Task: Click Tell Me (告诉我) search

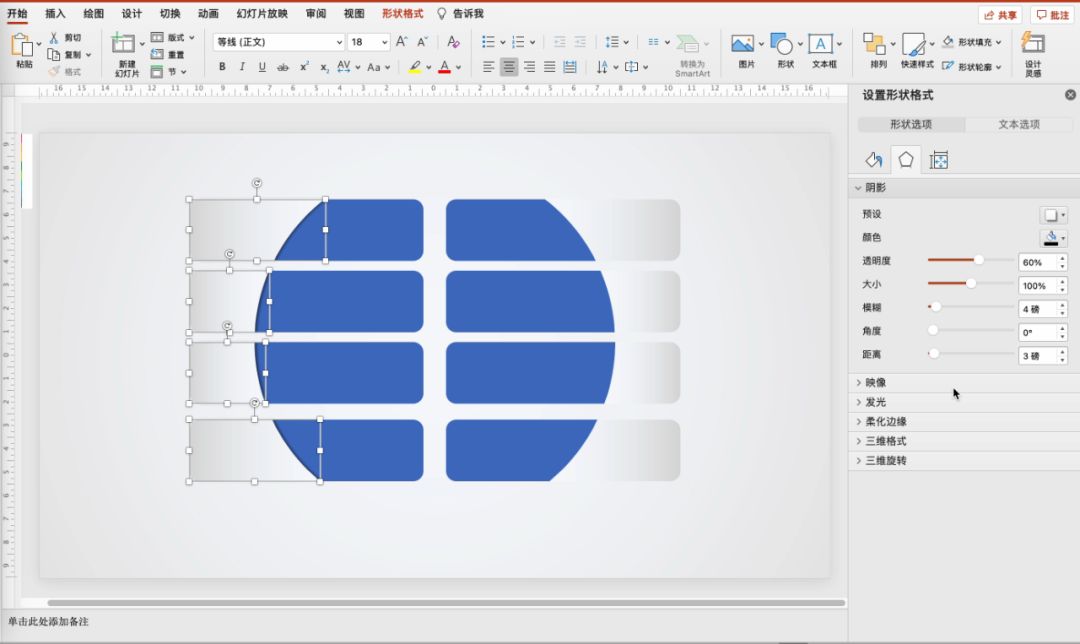Action: pyautogui.click(x=461, y=13)
